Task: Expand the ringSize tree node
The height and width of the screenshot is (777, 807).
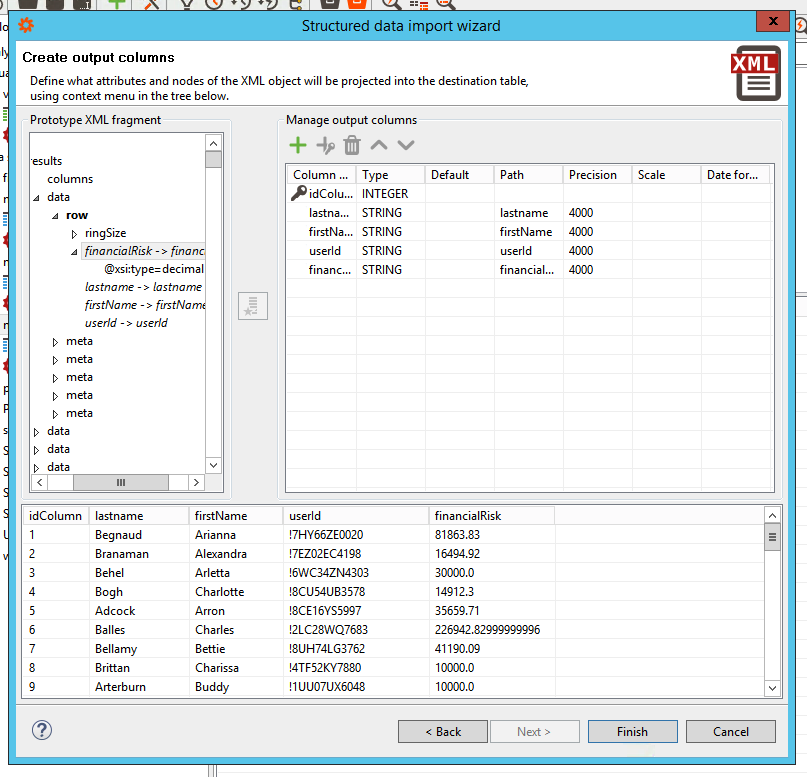Action: (x=74, y=234)
